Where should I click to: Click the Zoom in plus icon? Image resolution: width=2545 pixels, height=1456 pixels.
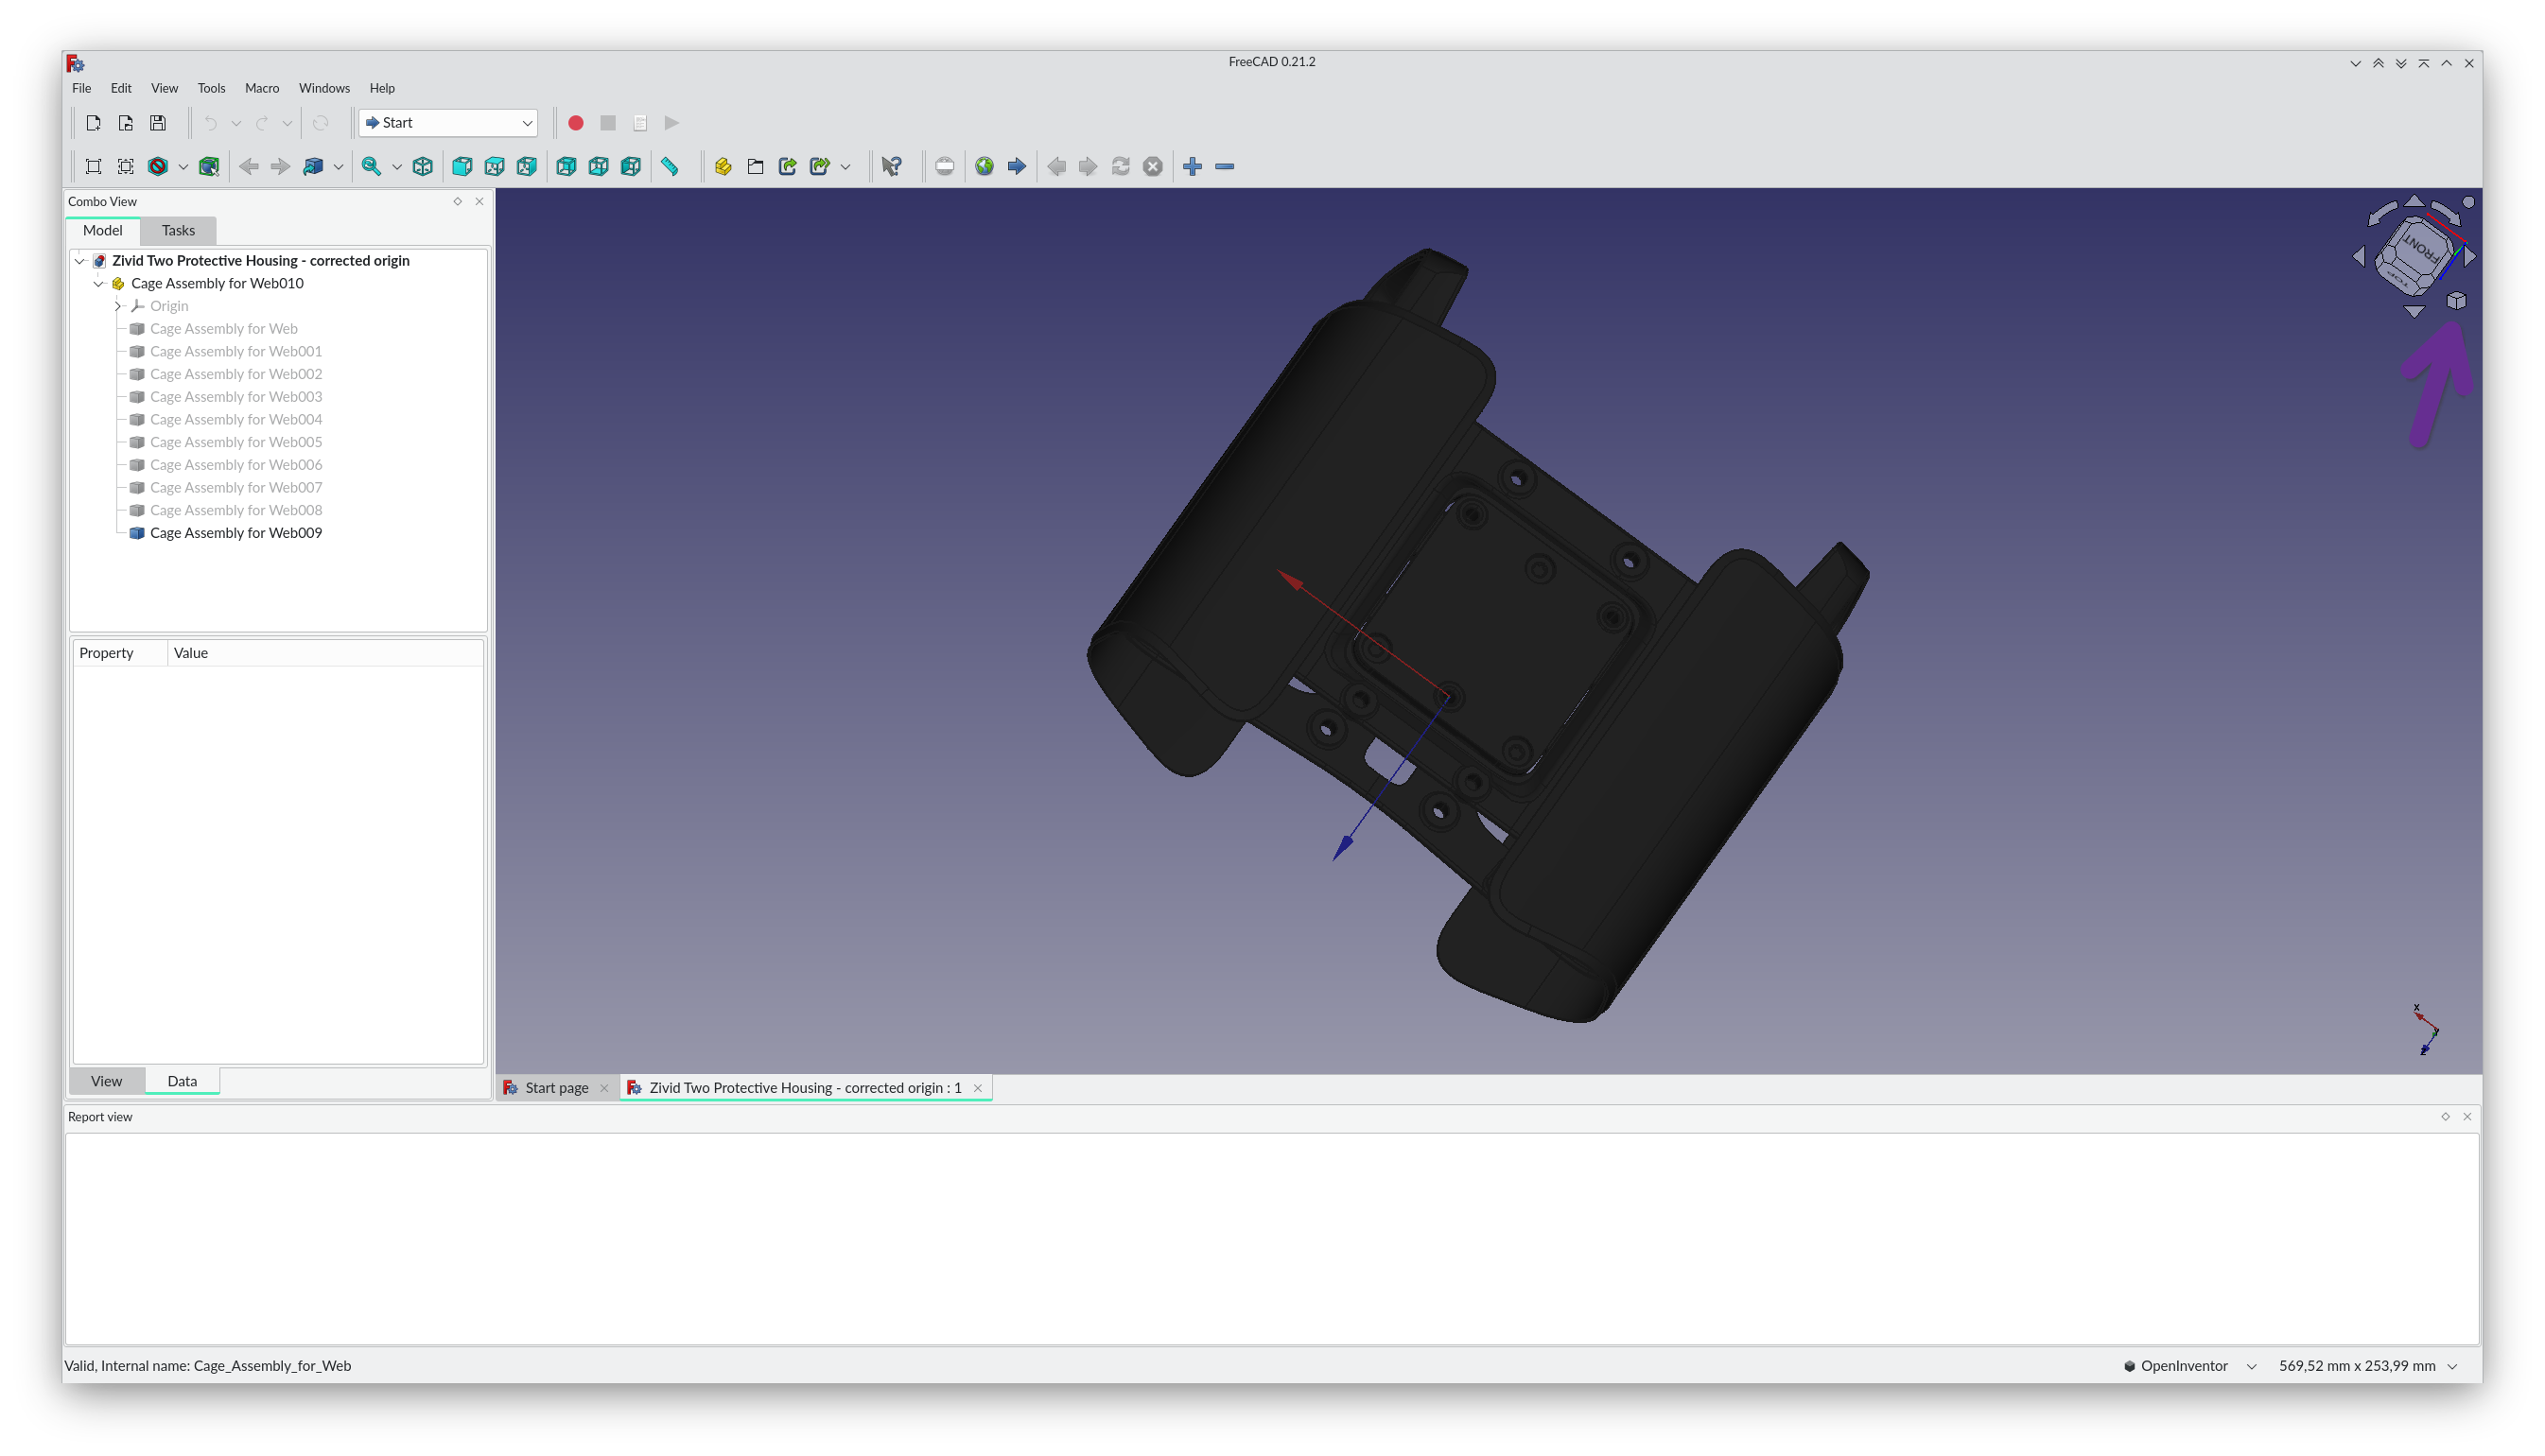click(1192, 167)
